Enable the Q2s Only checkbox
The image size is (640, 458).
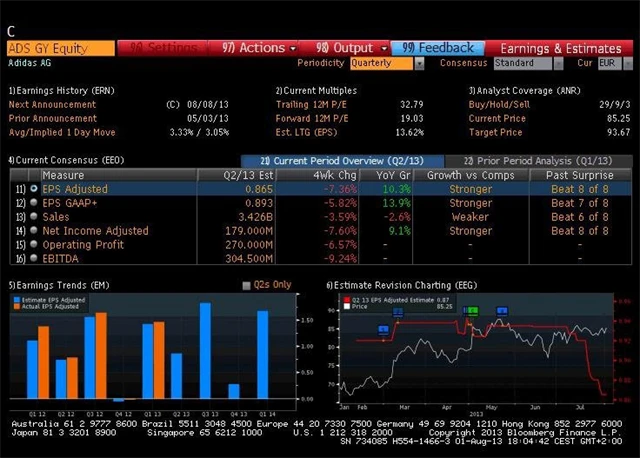pos(247,285)
